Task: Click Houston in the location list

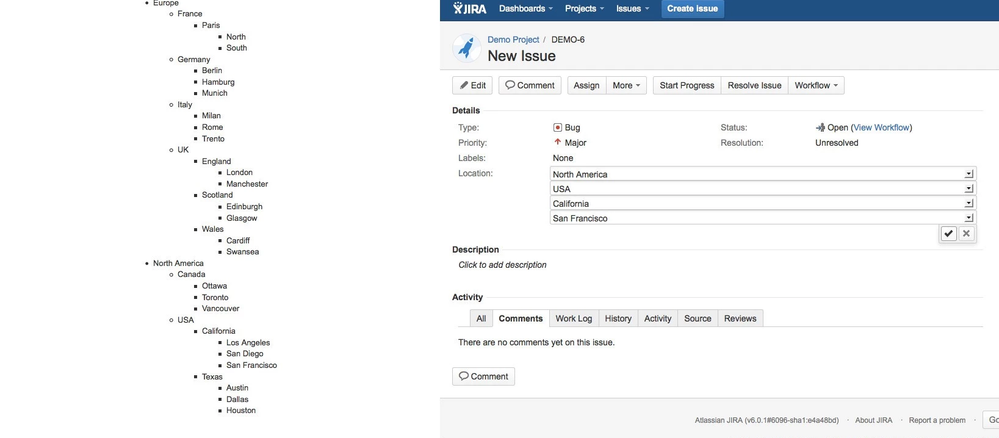Action: click(241, 411)
